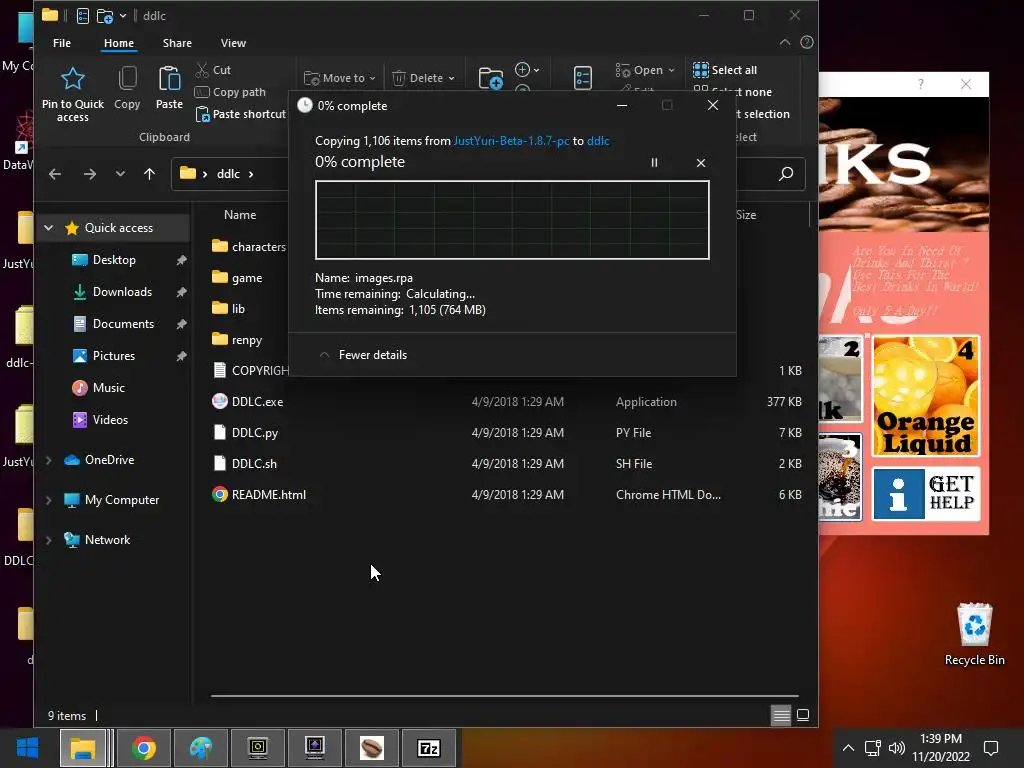Screen dimensions: 1024x768
Task: Switch to the View tab
Action: [233, 43]
